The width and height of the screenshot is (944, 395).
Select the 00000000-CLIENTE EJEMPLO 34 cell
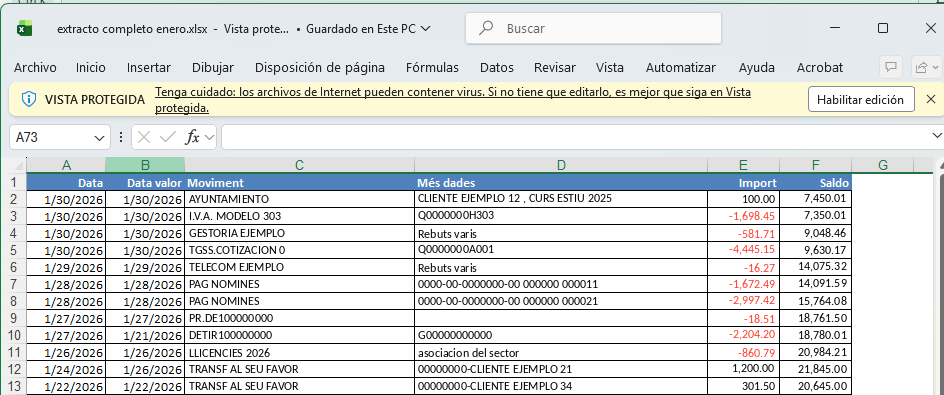561,386
